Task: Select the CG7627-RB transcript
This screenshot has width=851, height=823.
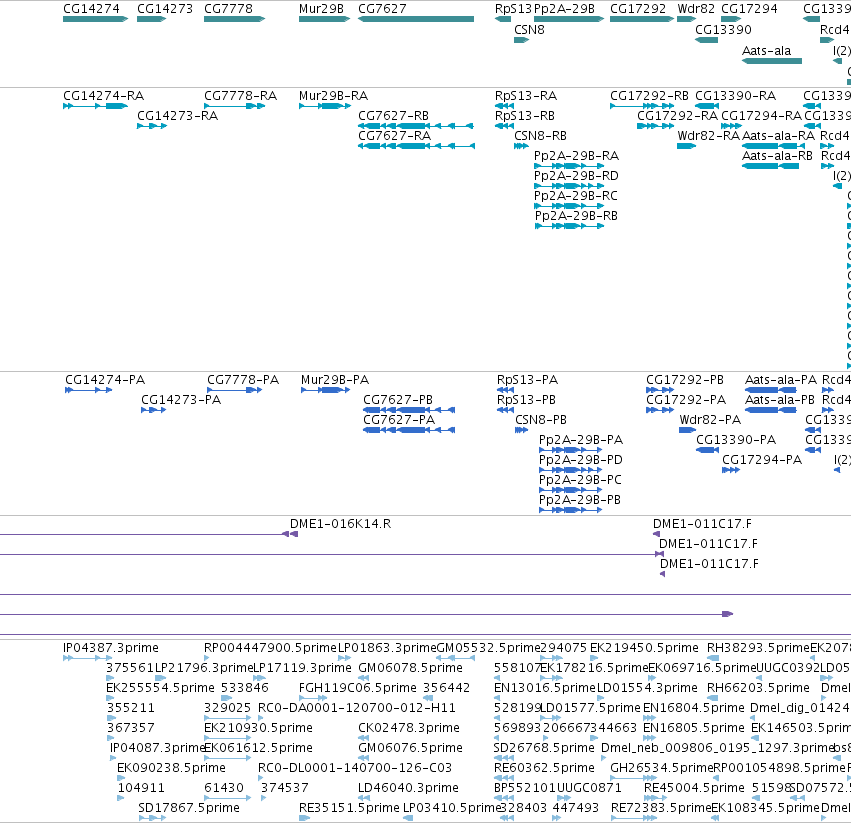Action: 416,126
